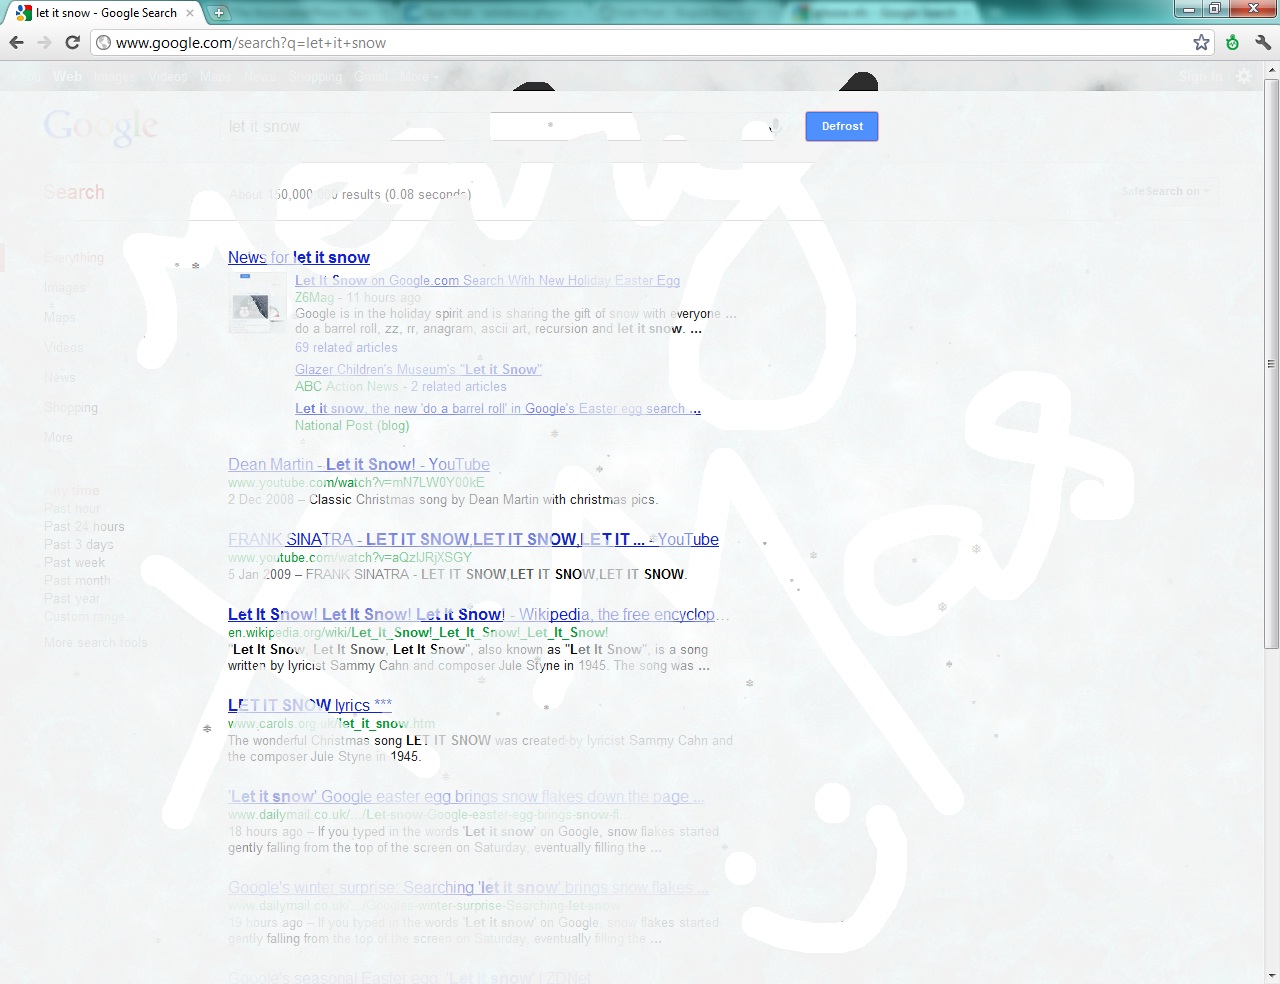Viewport: 1280px width, 984px height.
Task: Click the green extension icon in toolbar
Action: click(x=1232, y=43)
